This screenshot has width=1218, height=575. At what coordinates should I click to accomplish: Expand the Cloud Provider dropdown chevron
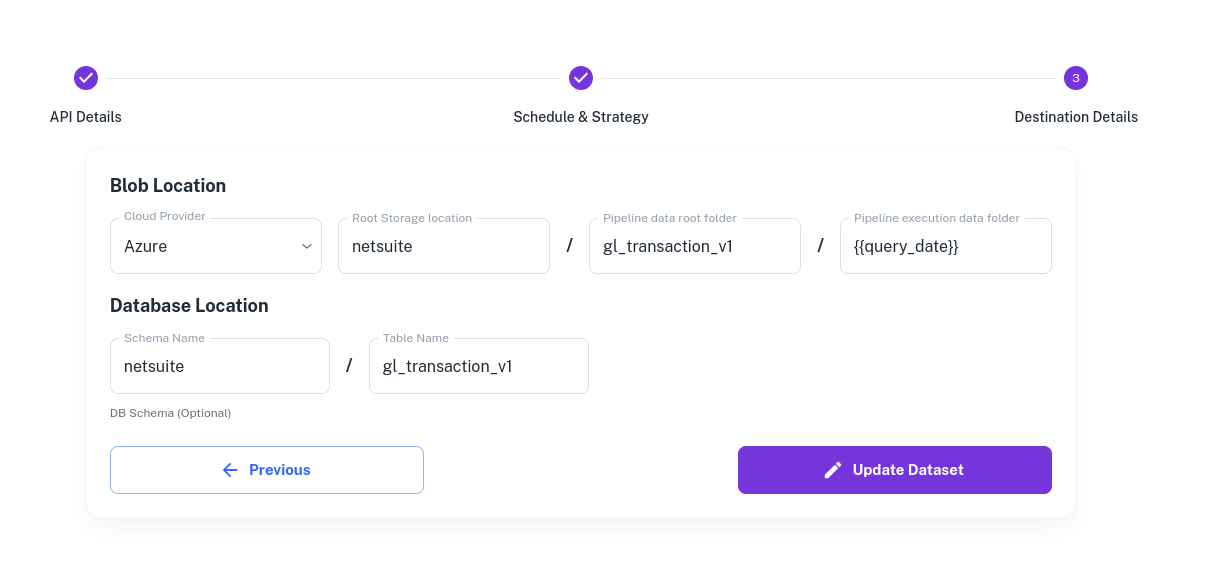(307, 246)
